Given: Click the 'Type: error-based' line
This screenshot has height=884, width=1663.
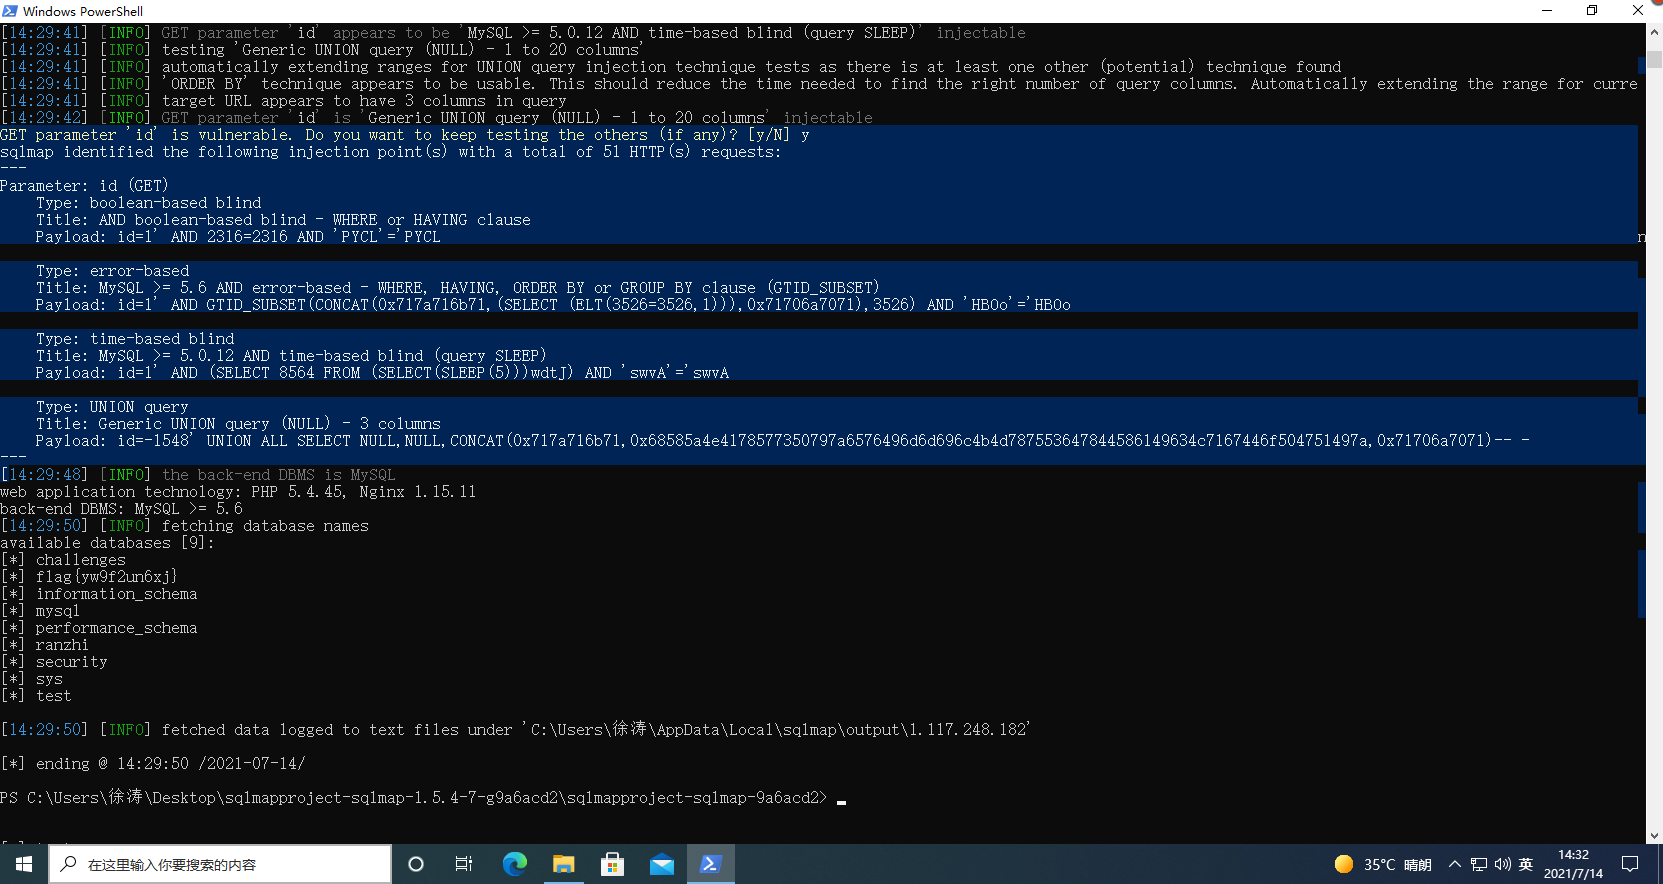Looking at the screenshot, I should coord(112,271).
